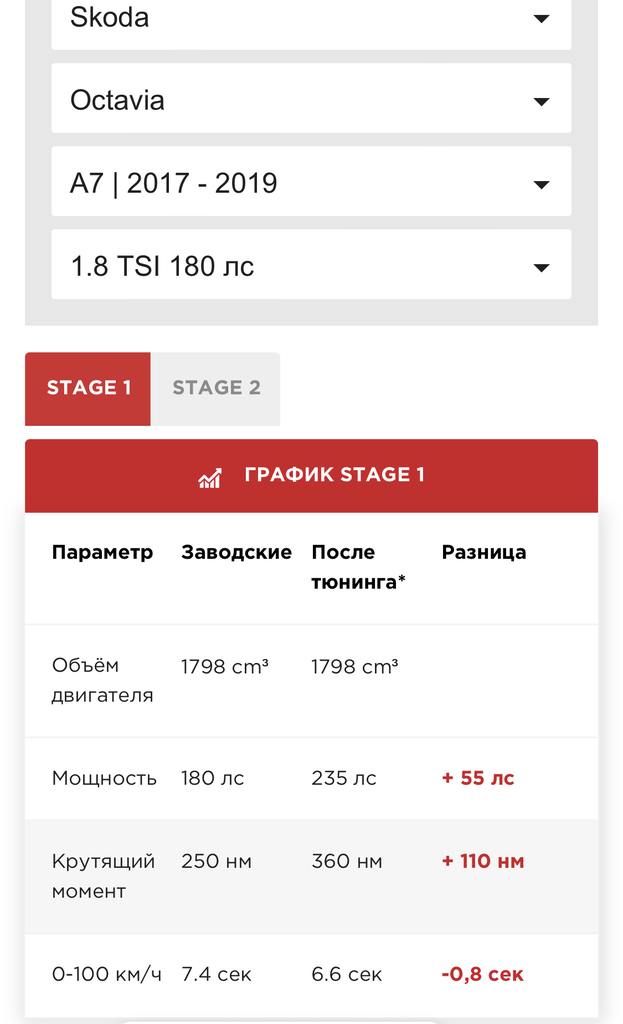623x1024 pixels.
Task: Expand the Skoda brand dropdown arrow
Action: [x=541, y=19]
